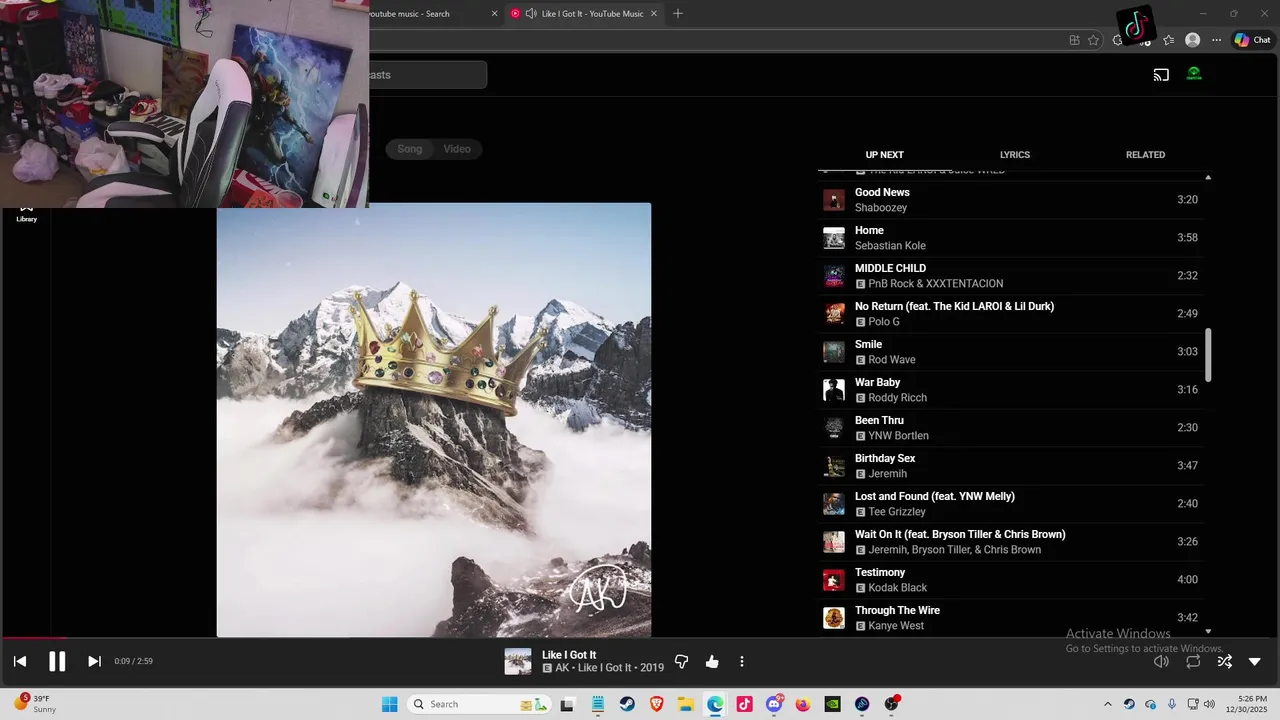Viewport: 1280px width, 720px height.
Task: Select Wait On It in the queue
Action: (x=1010, y=542)
